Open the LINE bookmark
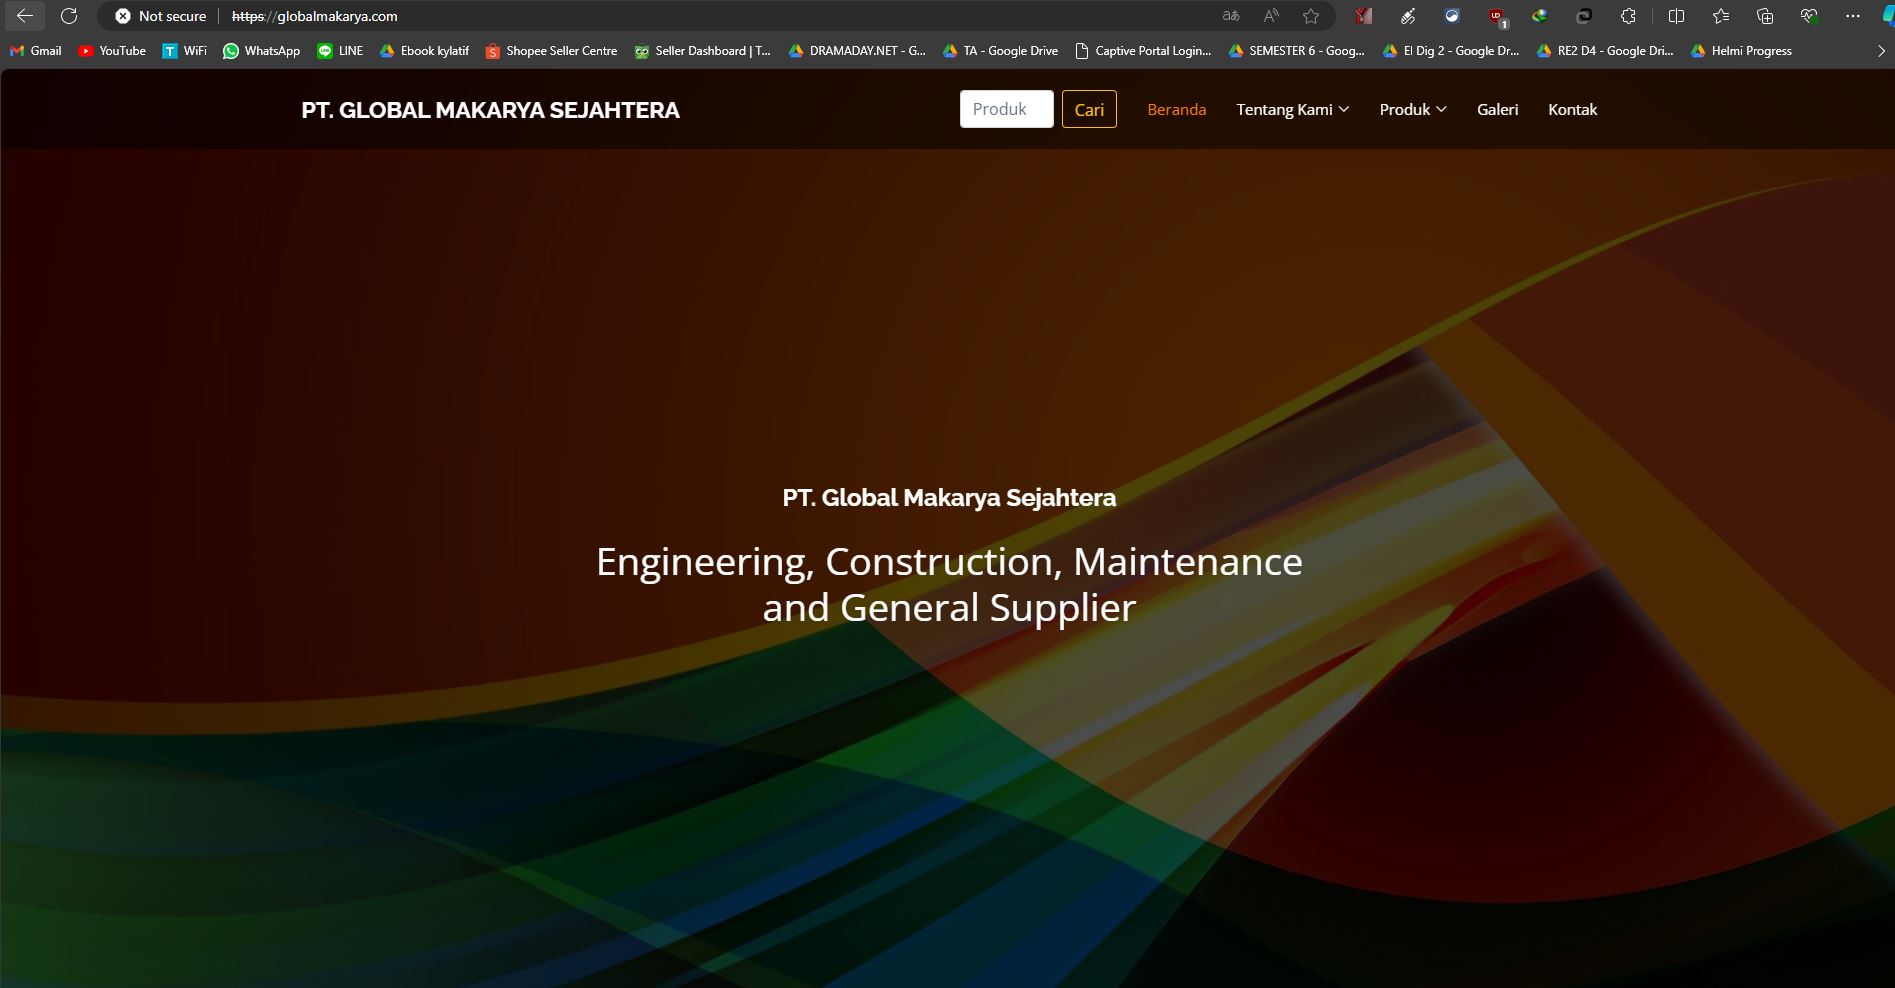Image resolution: width=1895 pixels, height=988 pixels. (x=340, y=51)
